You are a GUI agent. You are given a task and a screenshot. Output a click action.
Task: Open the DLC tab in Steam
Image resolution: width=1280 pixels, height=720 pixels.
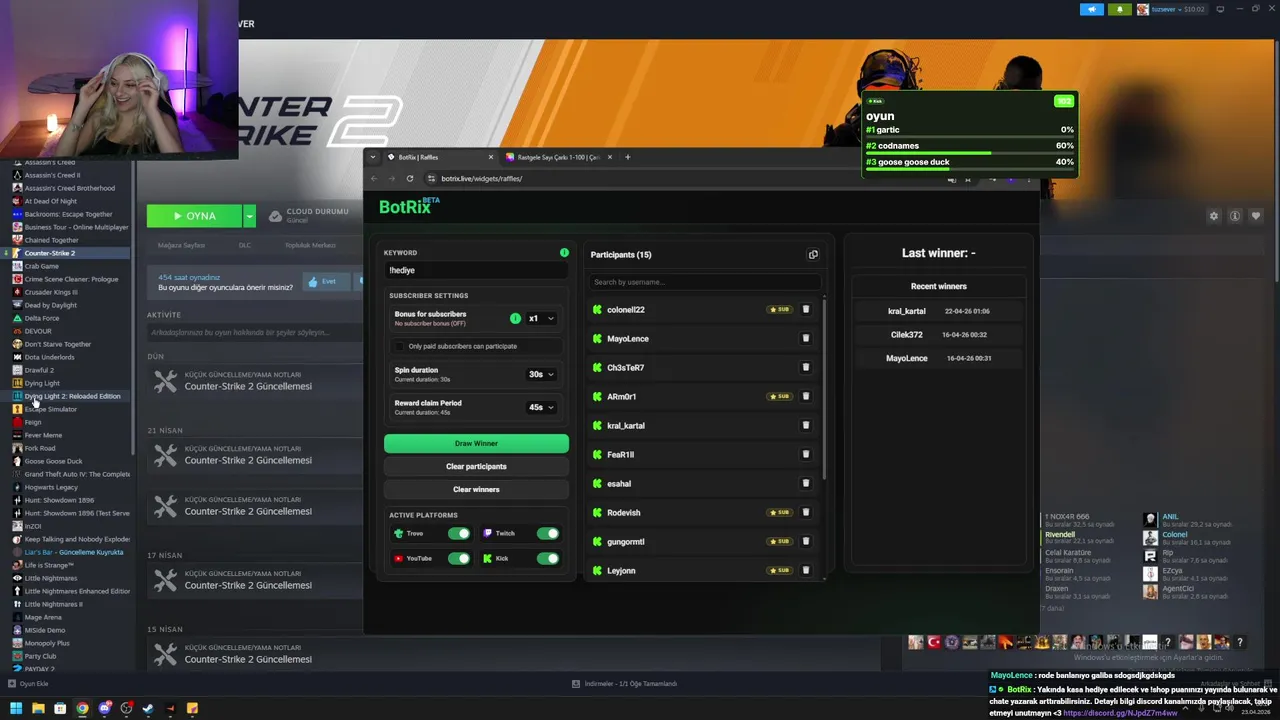[245, 245]
